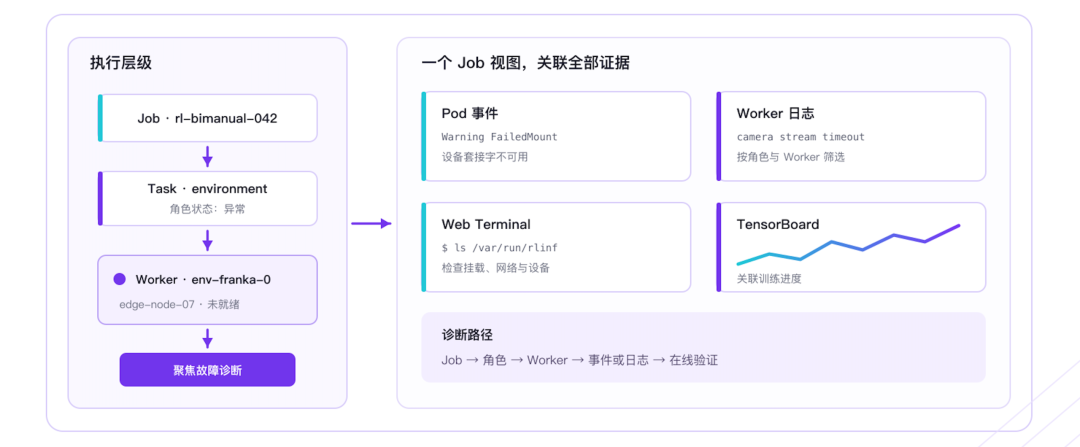The width and height of the screenshot is (1080, 447).
Task: Click the '检查挂载、网络与设备' text
Action: point(496,268)
